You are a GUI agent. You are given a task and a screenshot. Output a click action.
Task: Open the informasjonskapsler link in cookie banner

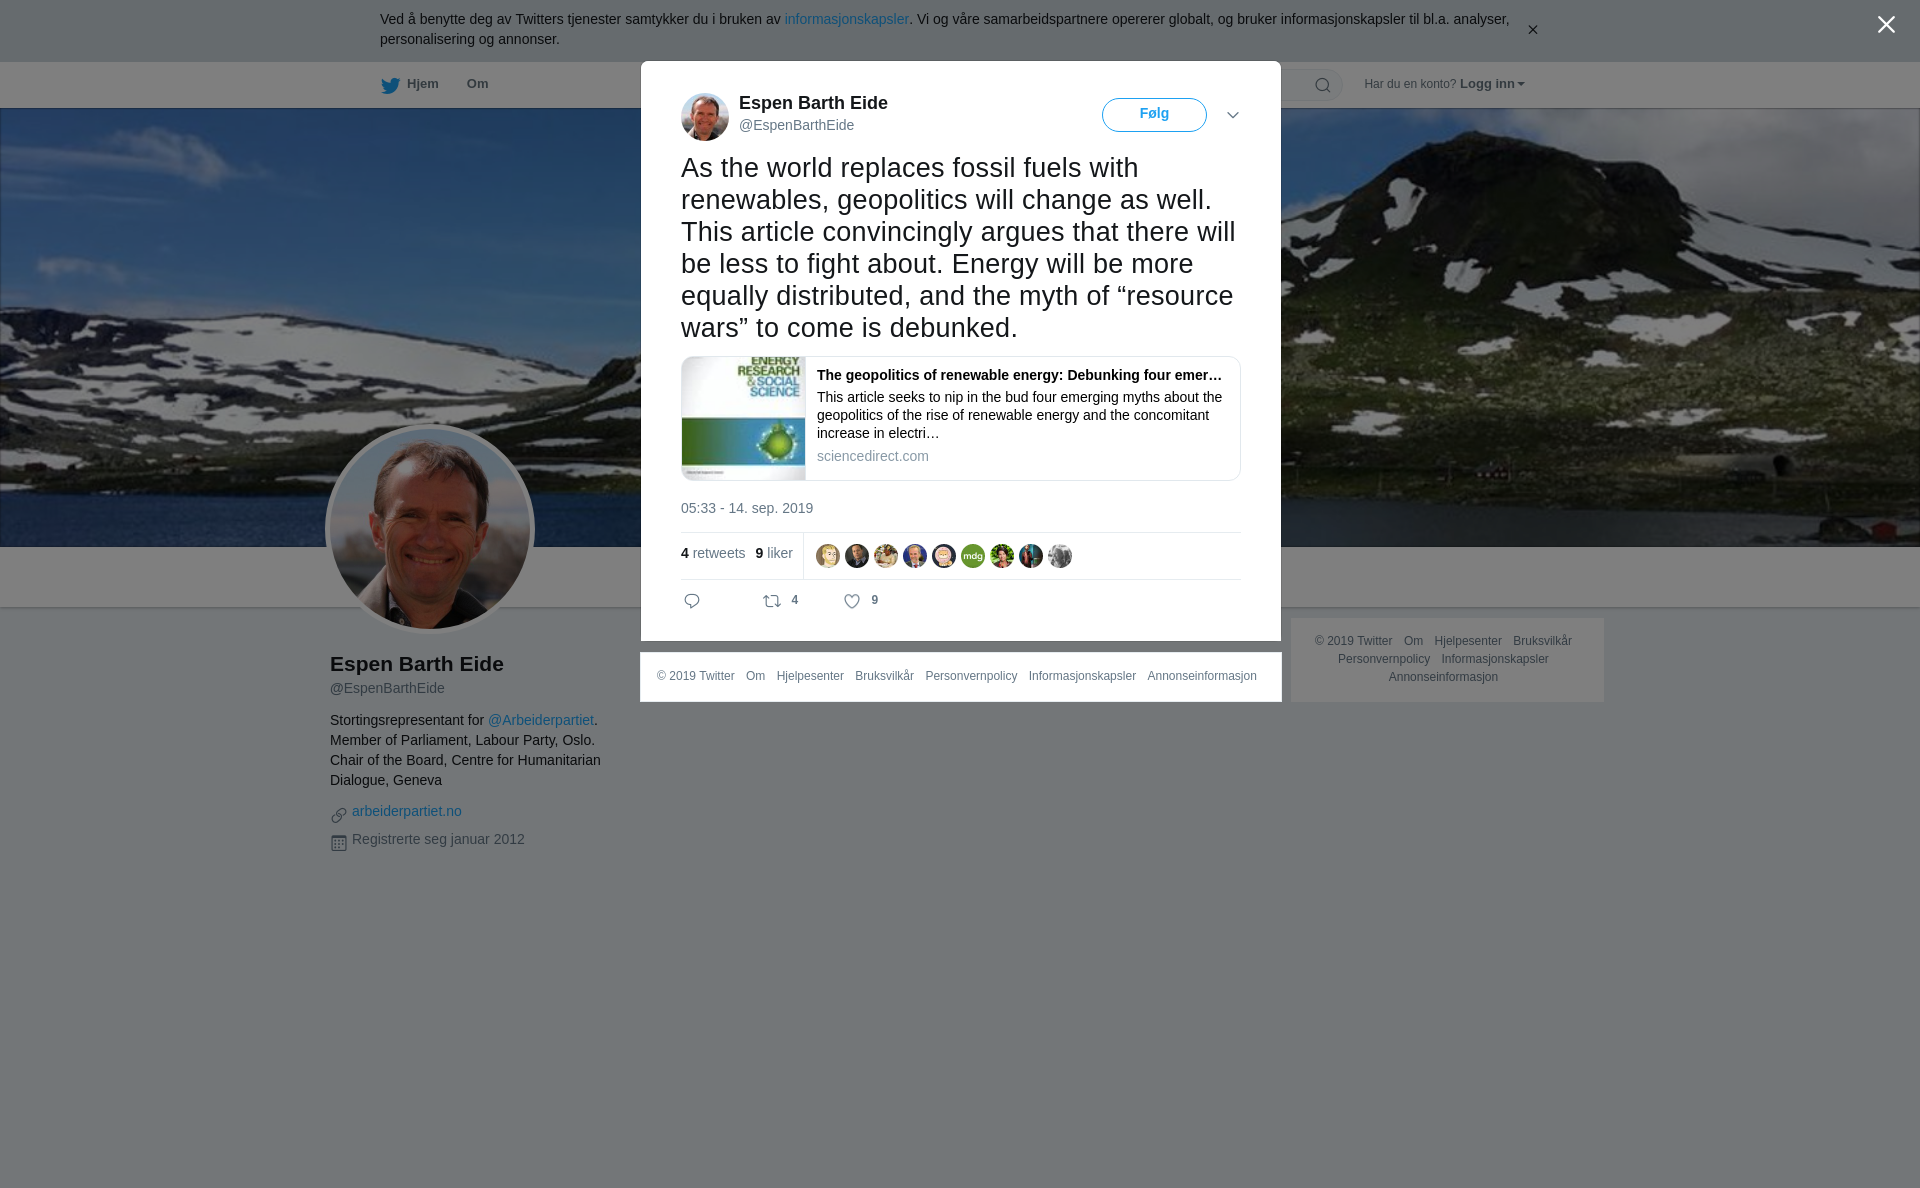point(846,19)
